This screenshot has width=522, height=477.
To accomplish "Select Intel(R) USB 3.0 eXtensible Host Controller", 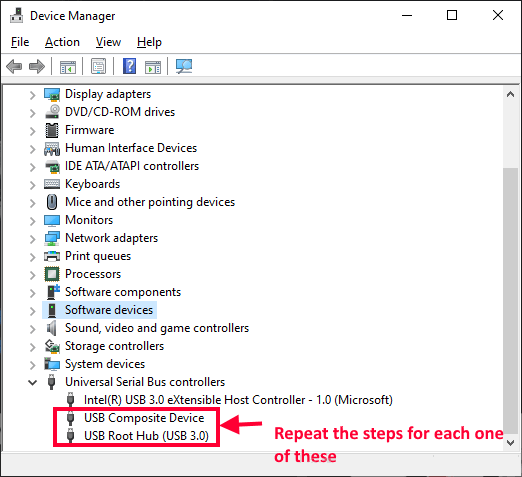I will [x=238, y=400].
